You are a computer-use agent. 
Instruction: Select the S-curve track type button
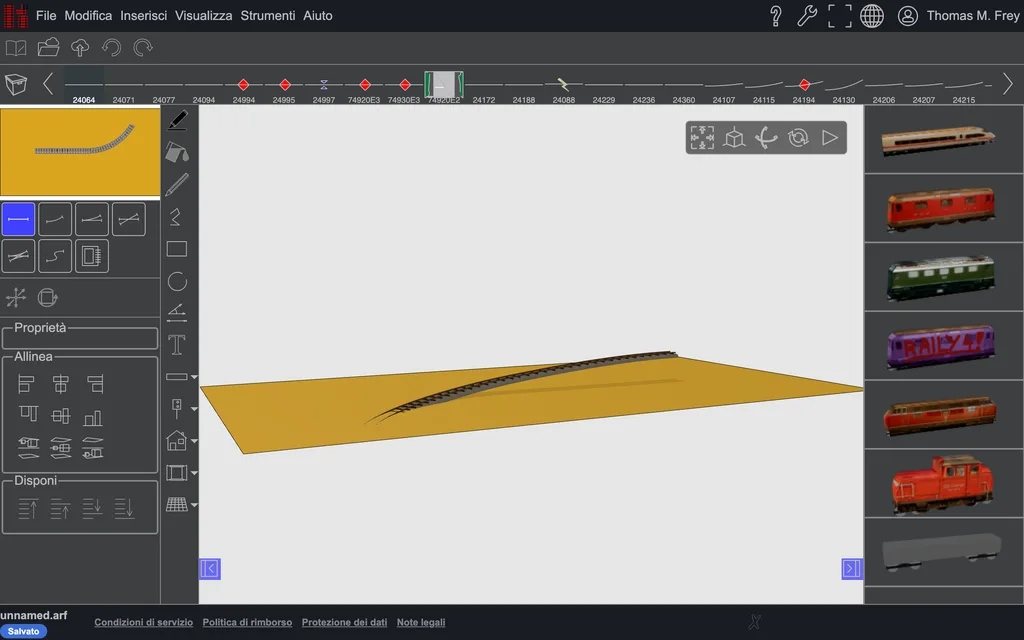[x=55, y=256]
